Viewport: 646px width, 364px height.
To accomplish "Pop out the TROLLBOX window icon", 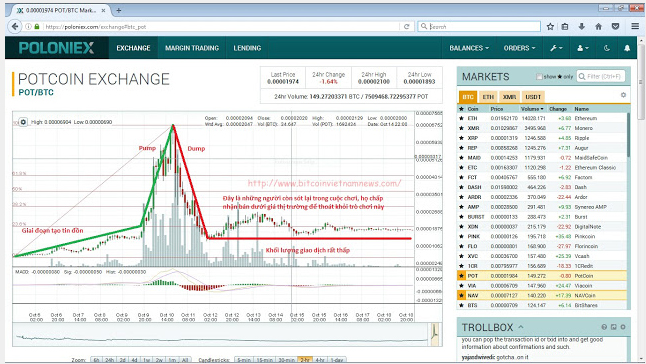I will 613,327.
